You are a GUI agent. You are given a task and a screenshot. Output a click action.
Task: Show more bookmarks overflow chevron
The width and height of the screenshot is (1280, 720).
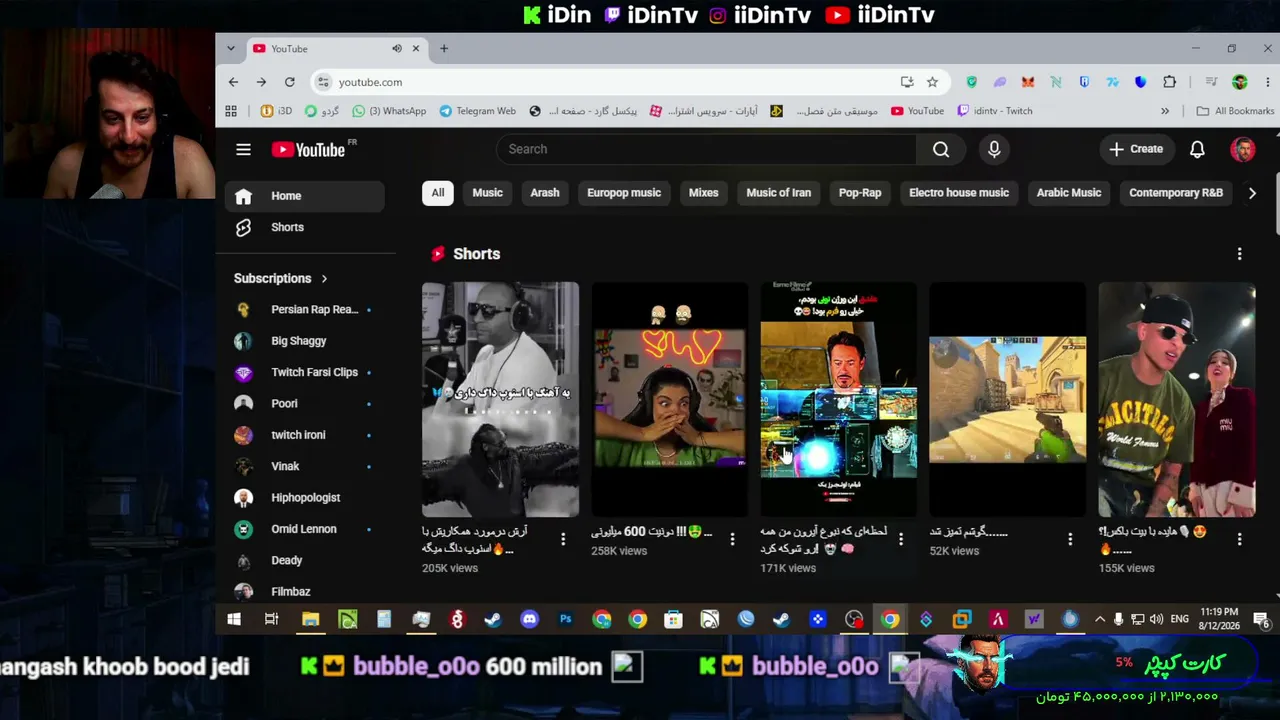coord(1165,111)
